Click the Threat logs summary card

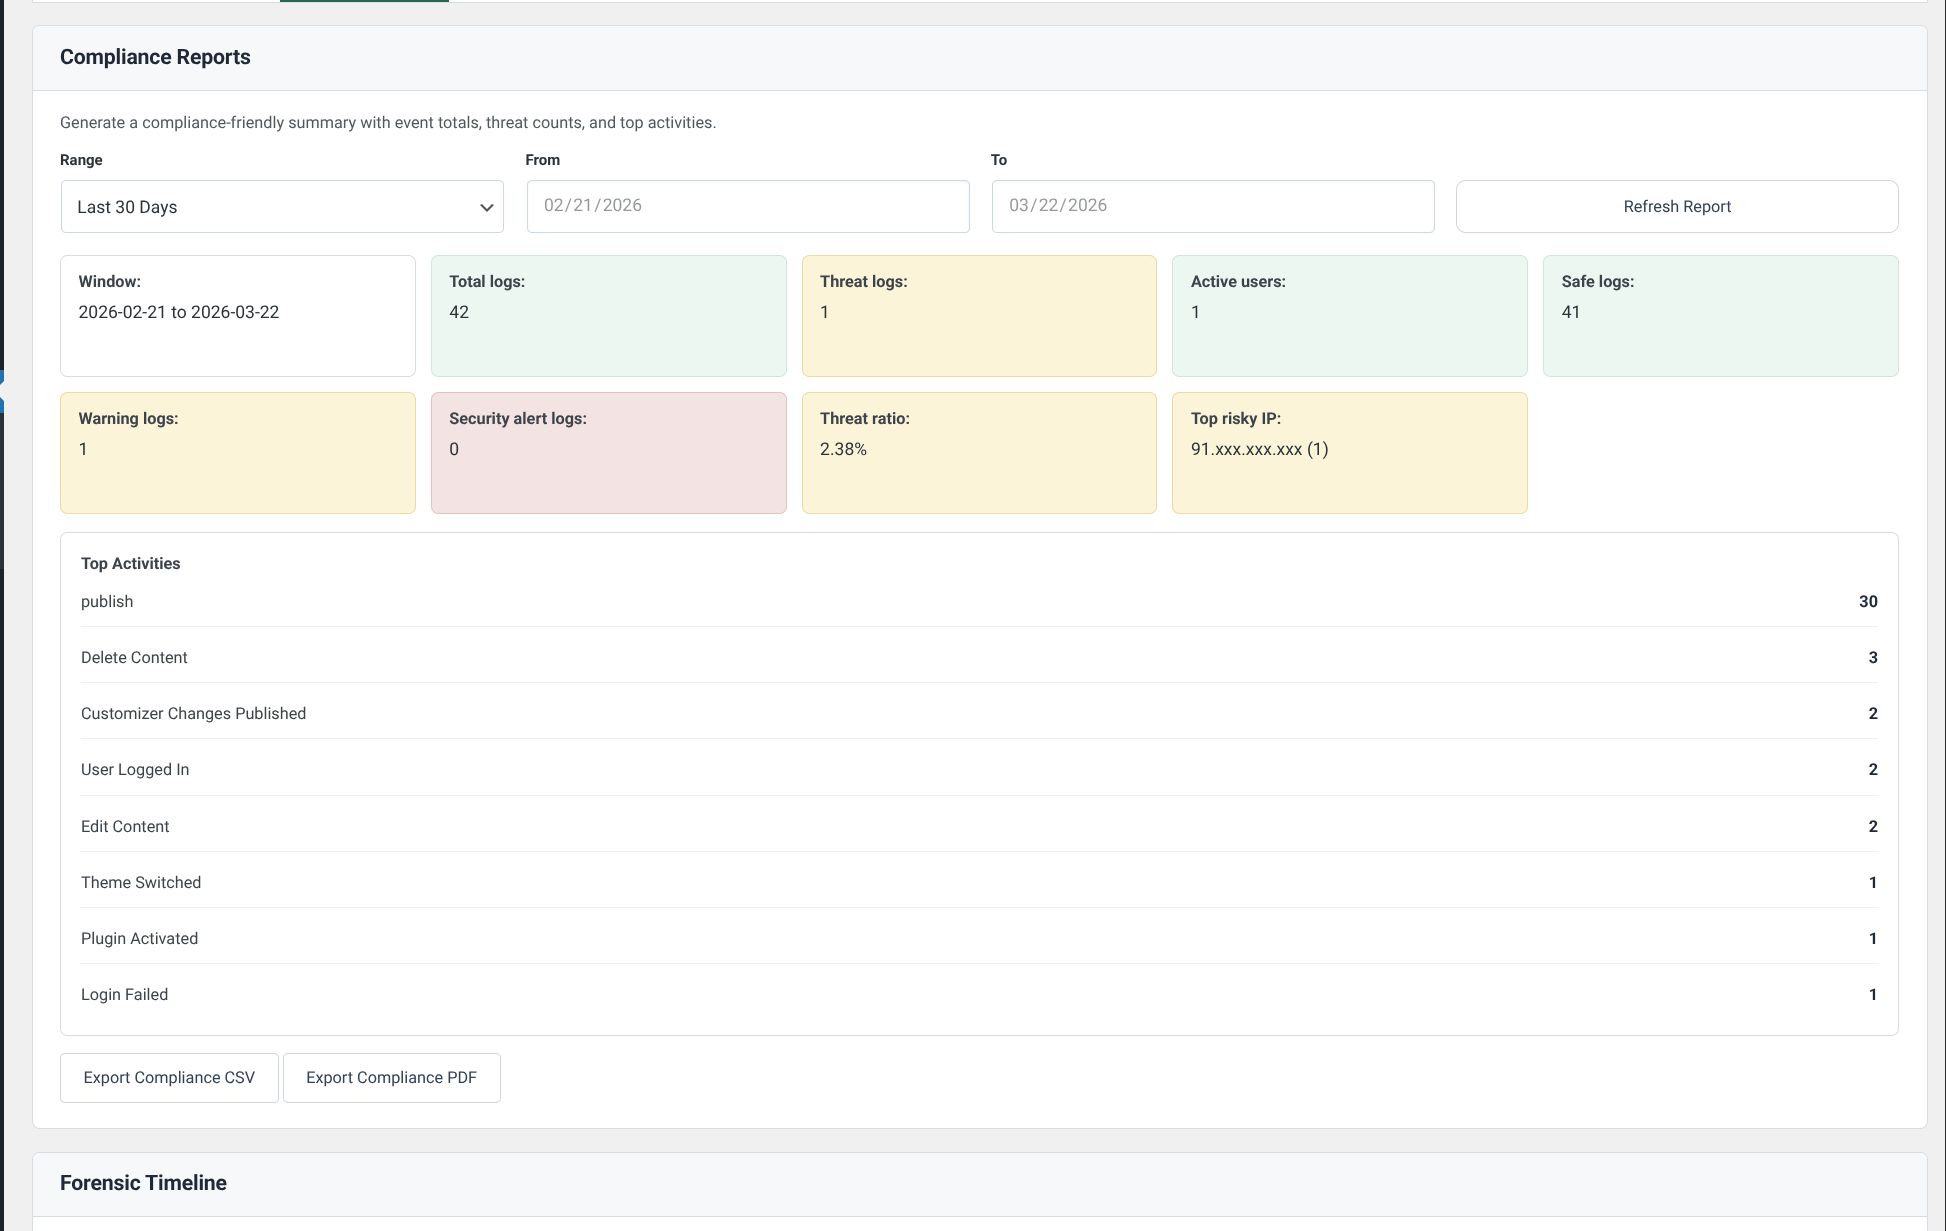[978, 315]
